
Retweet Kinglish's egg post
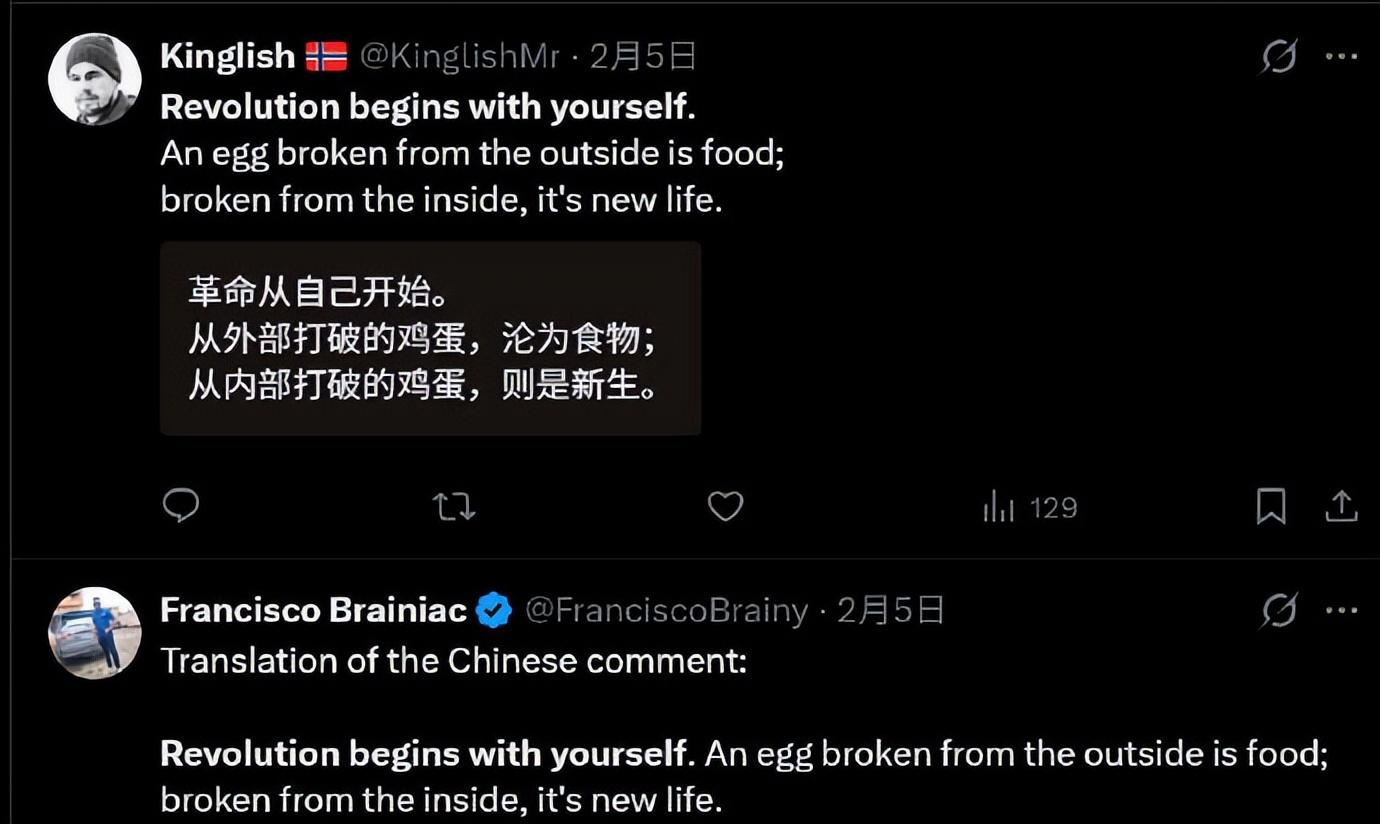[x=454, y=507]
